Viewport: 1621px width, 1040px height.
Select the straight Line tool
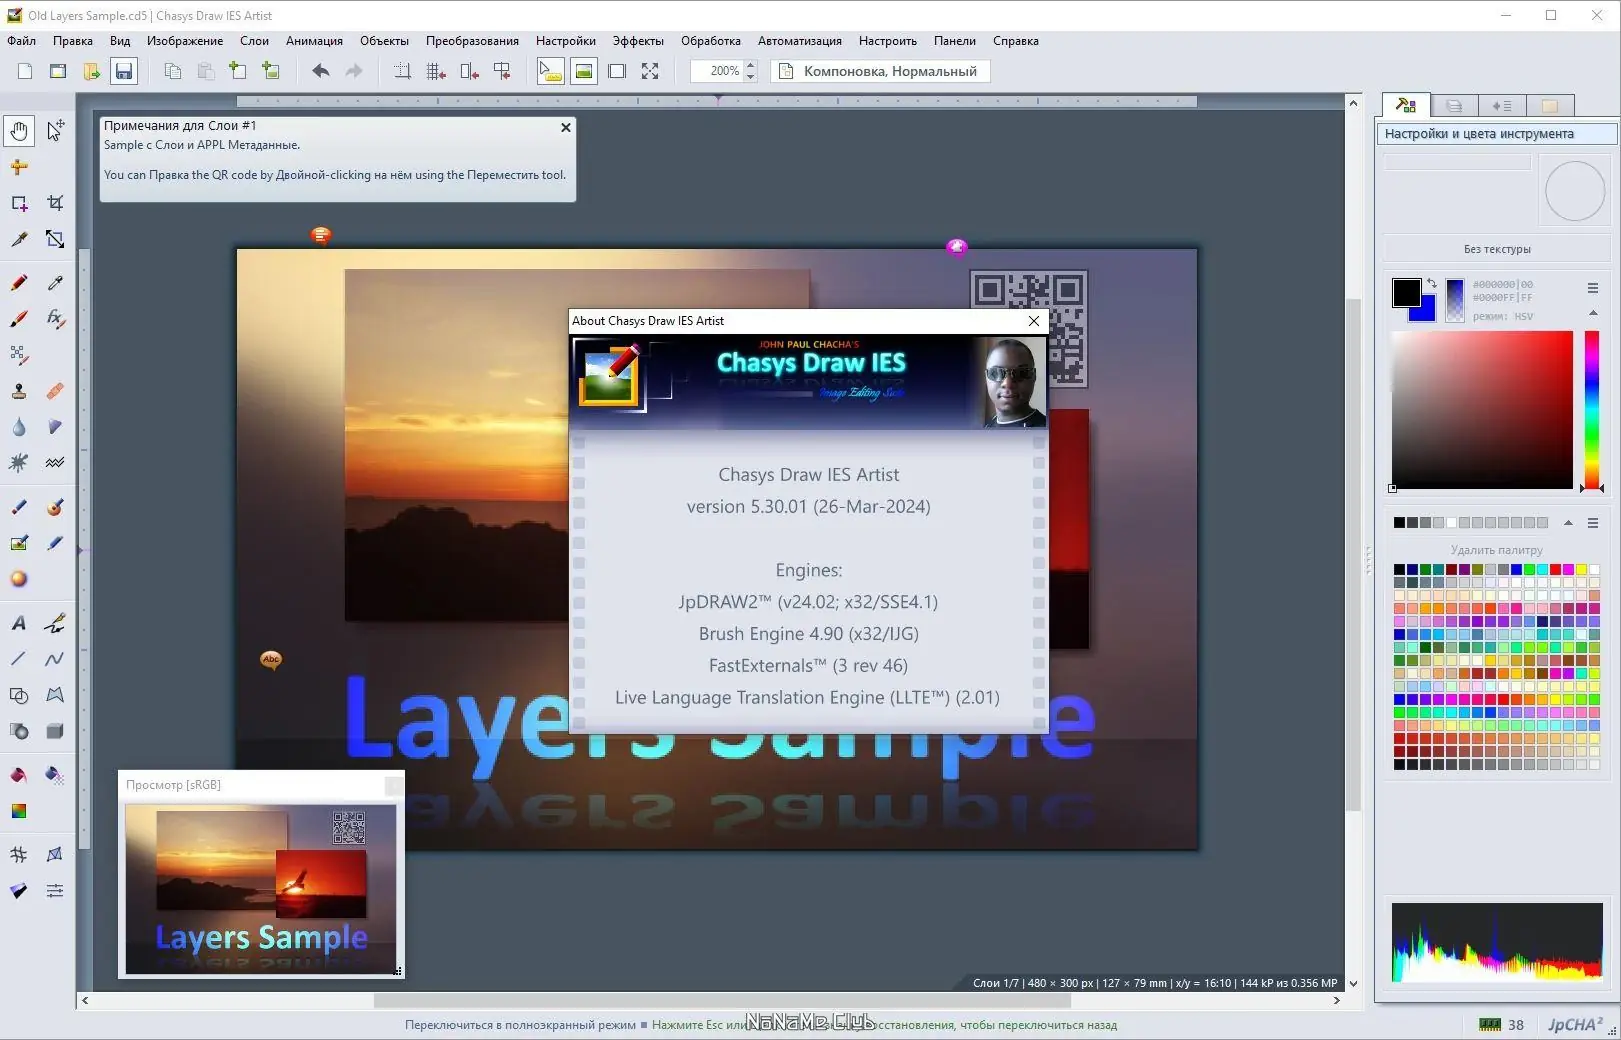tap(19, 659)
